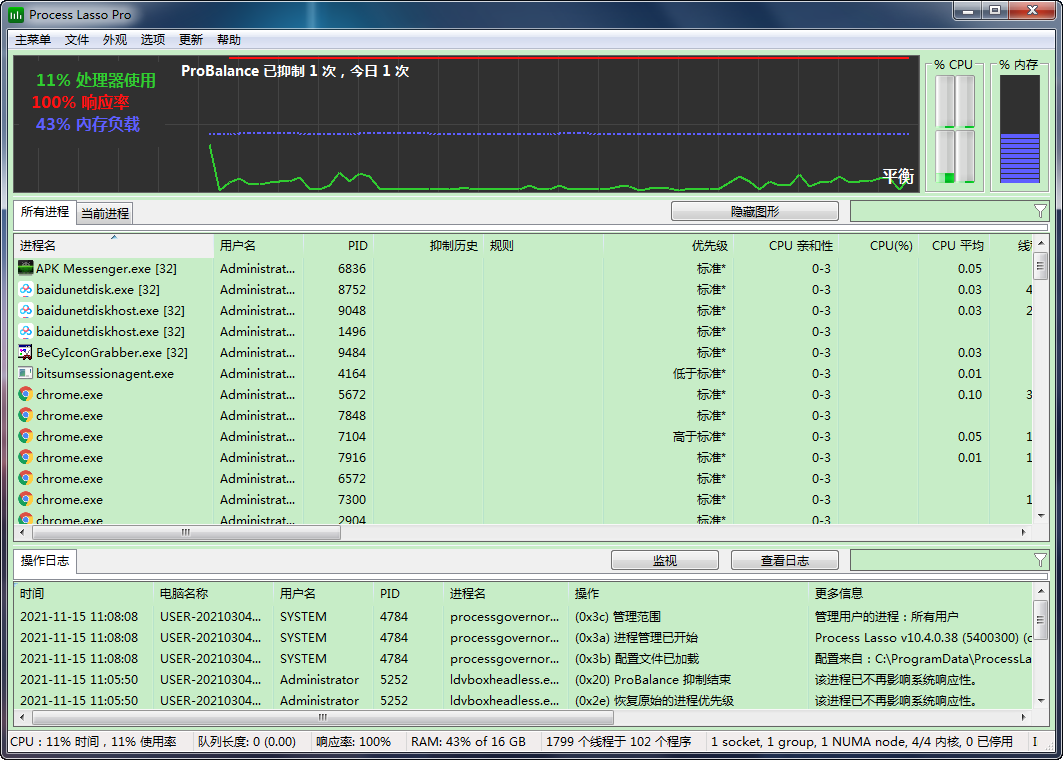The image size is (1063, 760).
Task: Click the Chrome icon for PID 5672
Action: (26, 394)
